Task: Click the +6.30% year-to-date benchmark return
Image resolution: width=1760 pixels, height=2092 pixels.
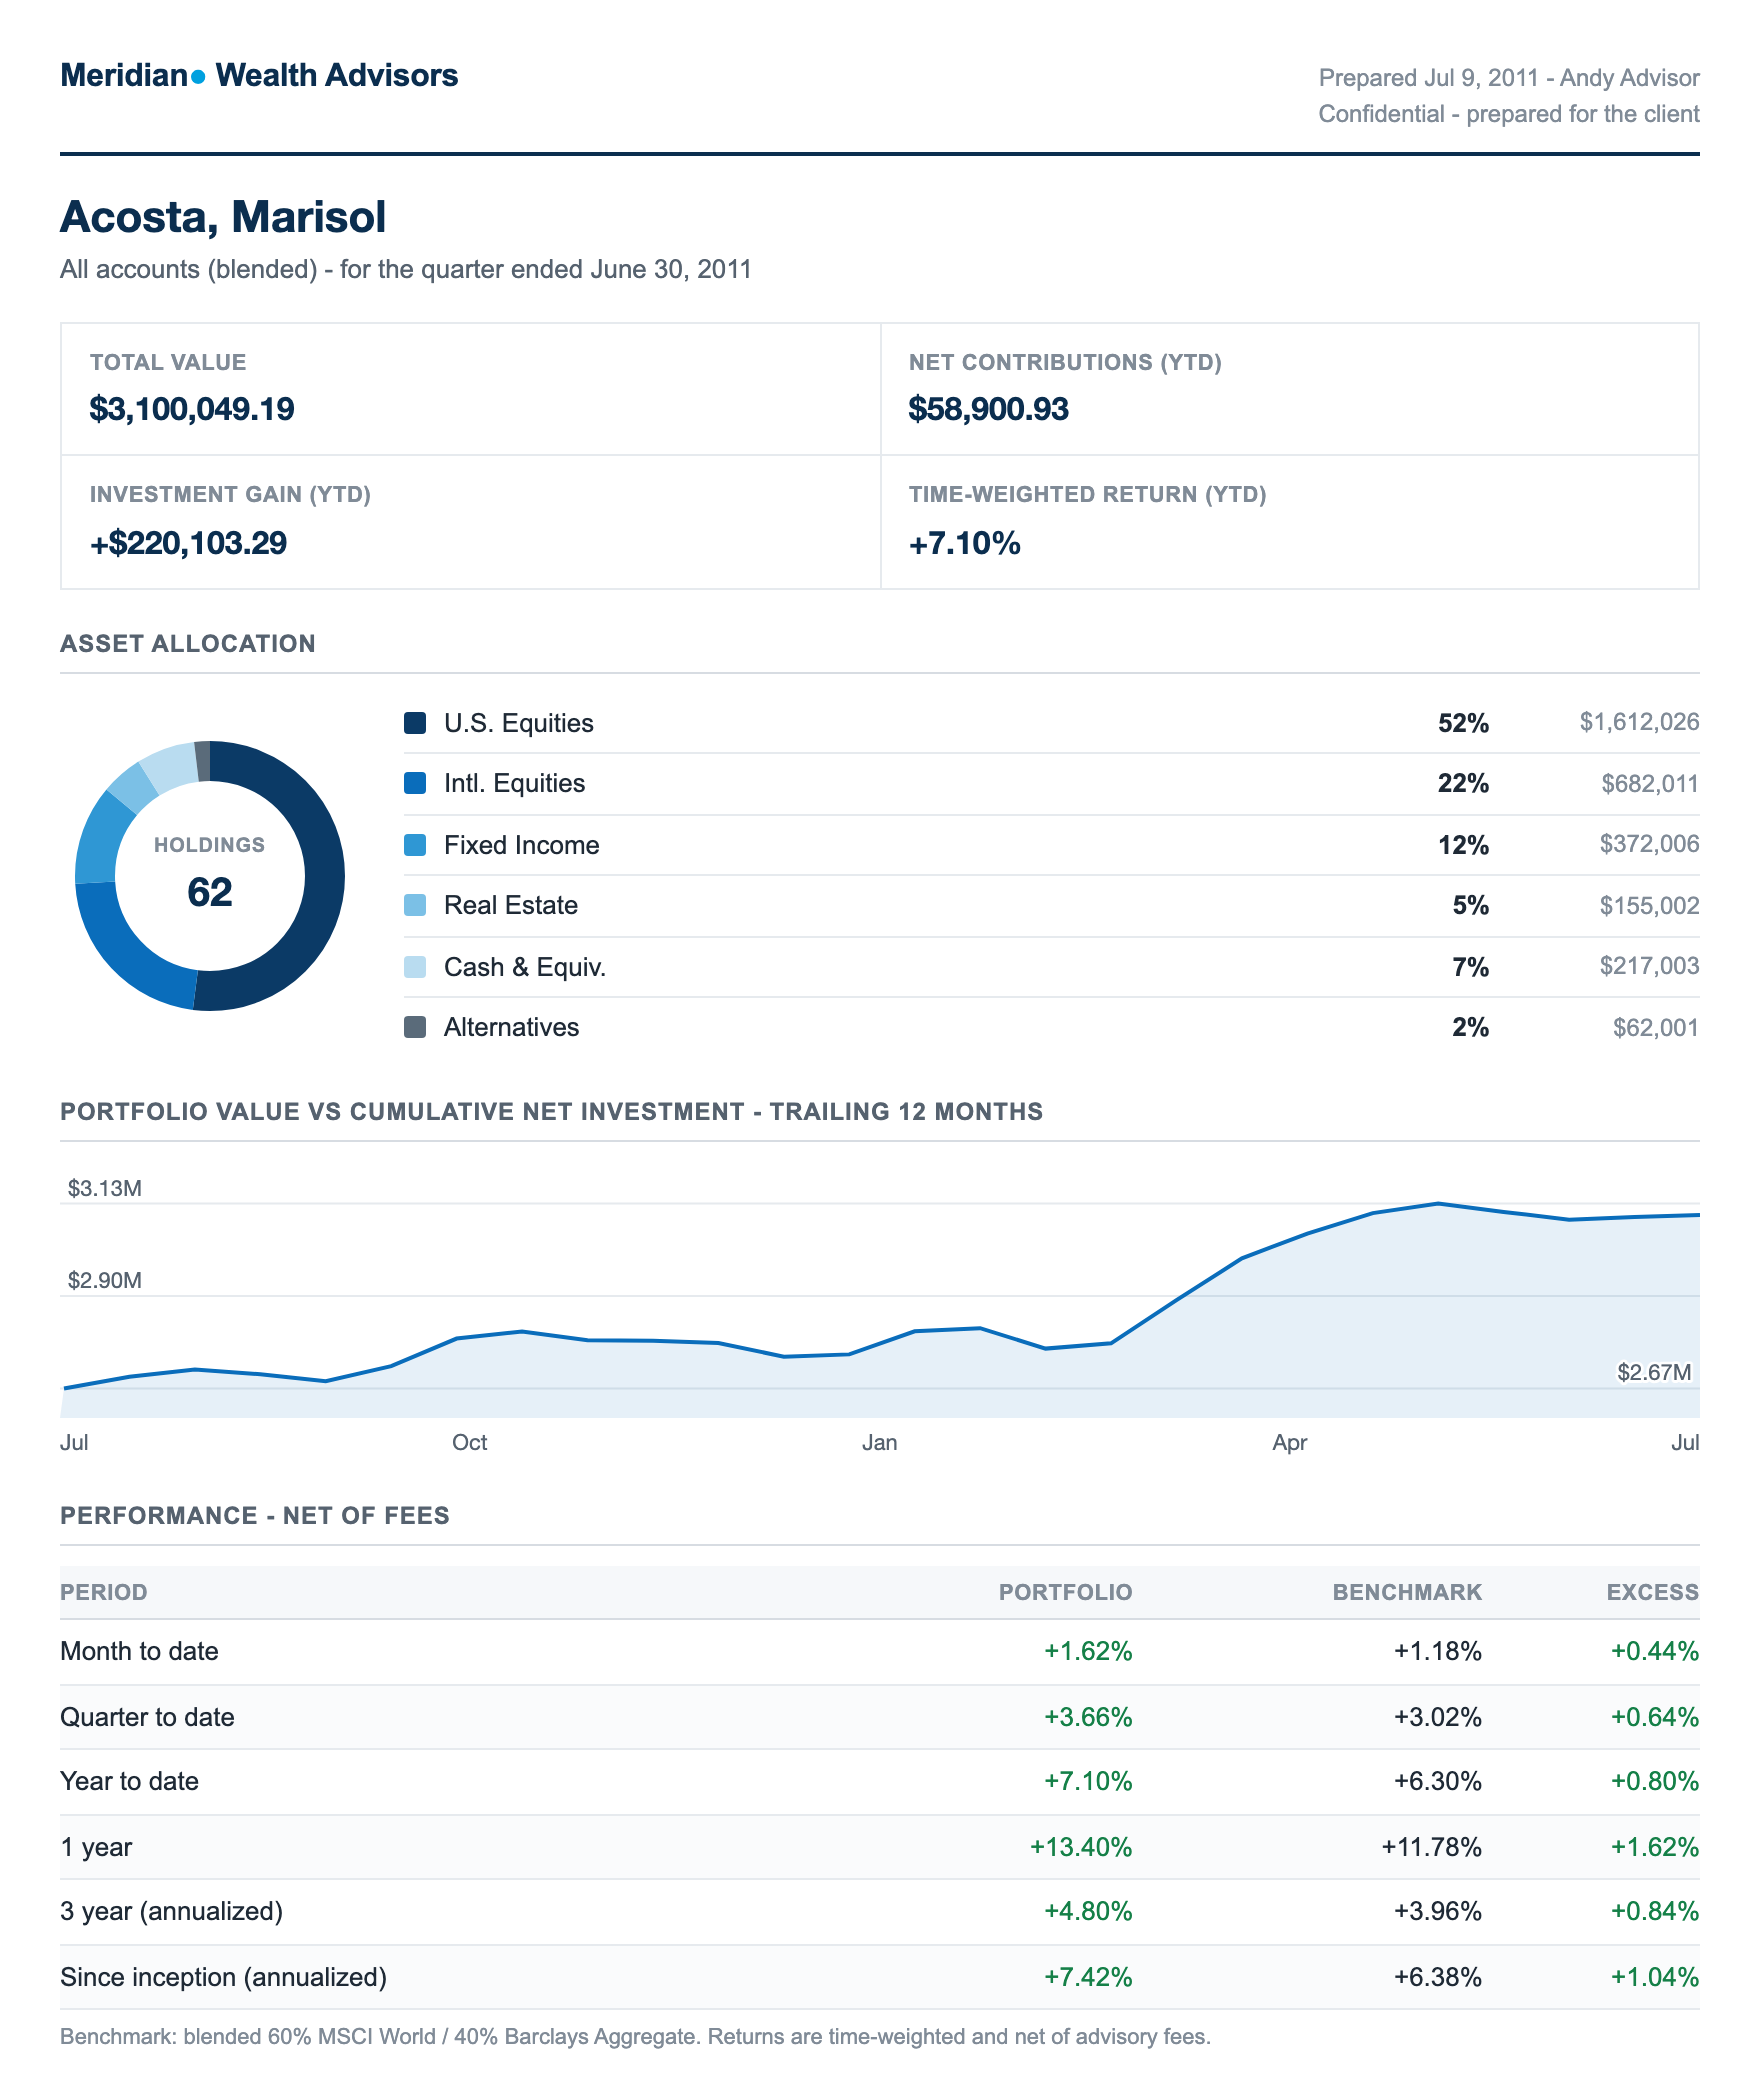Action: point(1438,1781)
